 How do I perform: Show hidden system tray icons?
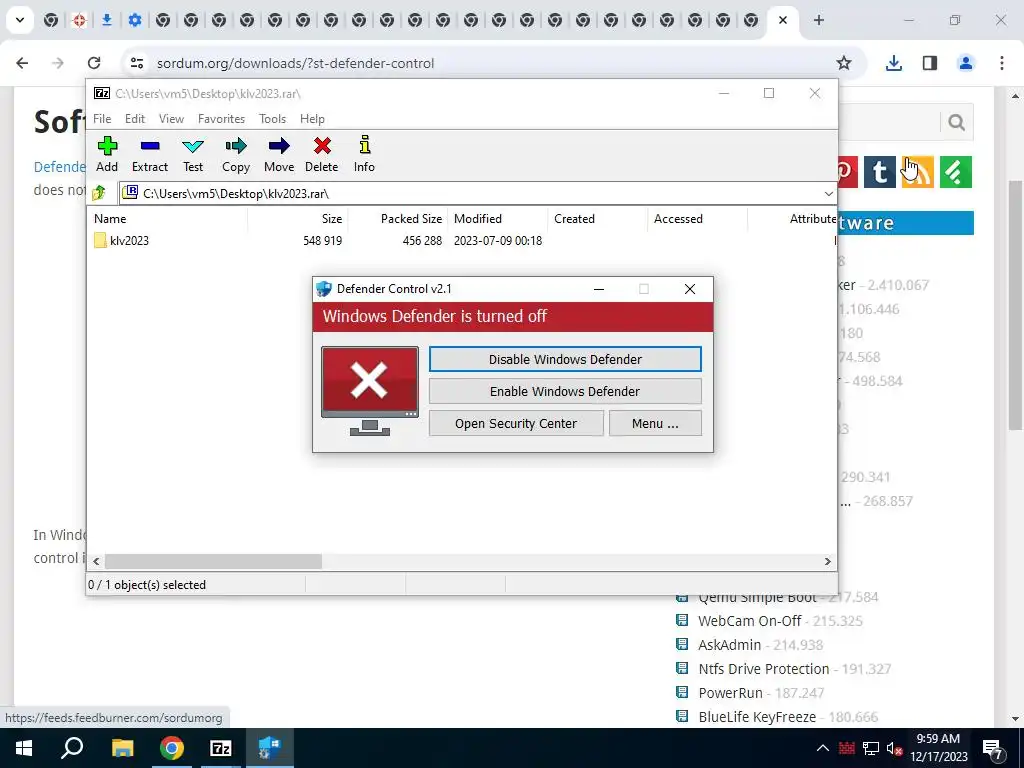tap(823, 748)
